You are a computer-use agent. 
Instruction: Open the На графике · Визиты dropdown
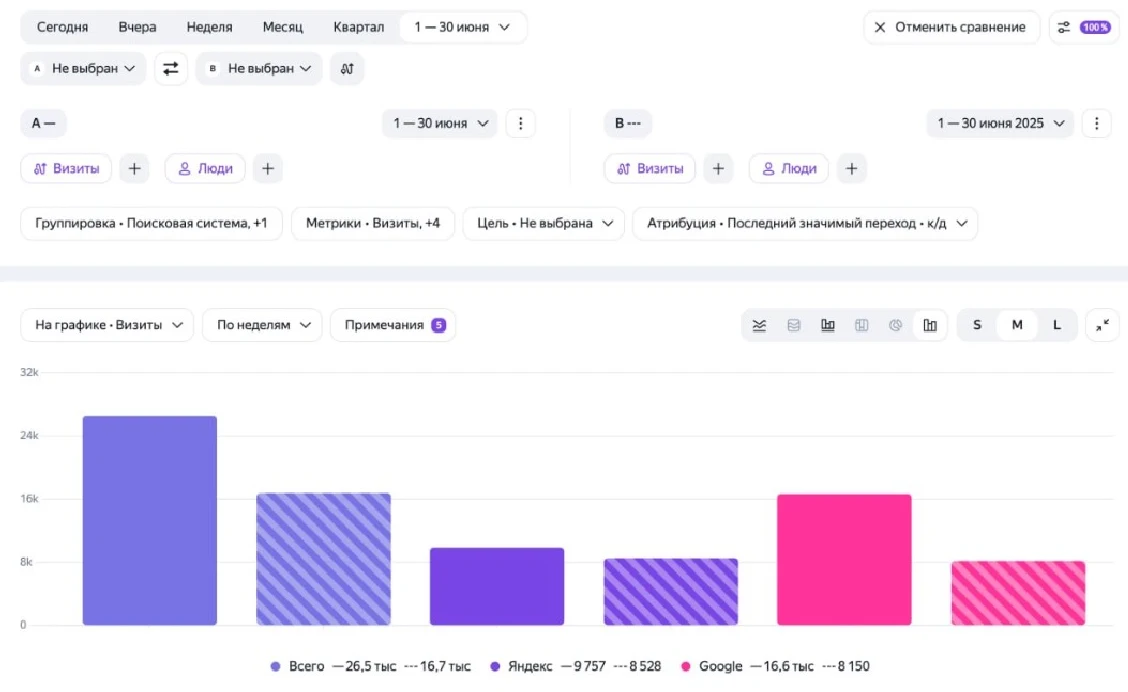pos(107,325)
